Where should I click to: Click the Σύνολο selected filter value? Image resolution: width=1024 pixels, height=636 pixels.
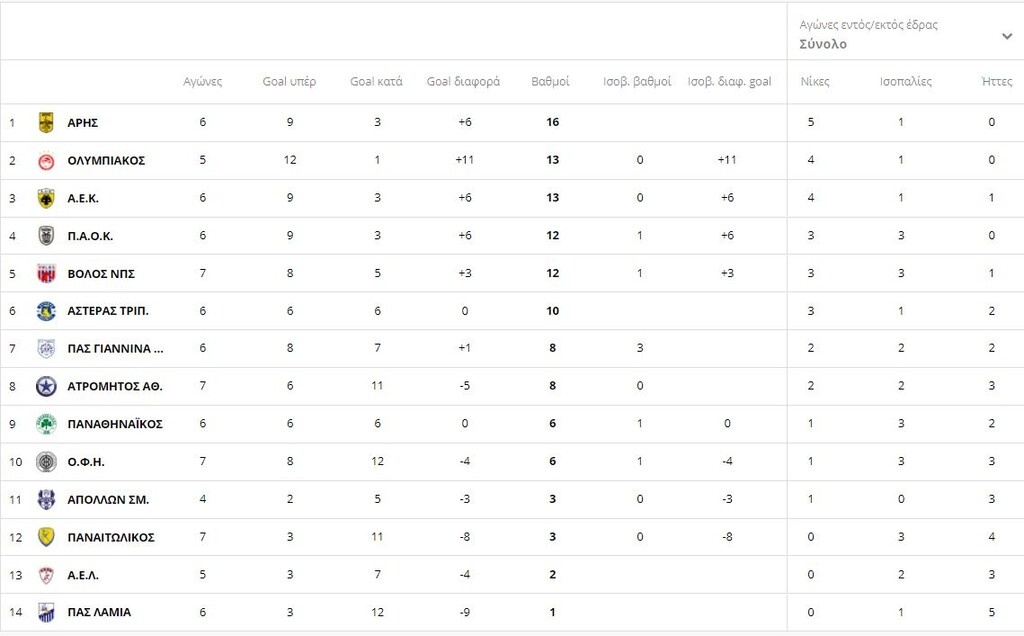point(823,44)
